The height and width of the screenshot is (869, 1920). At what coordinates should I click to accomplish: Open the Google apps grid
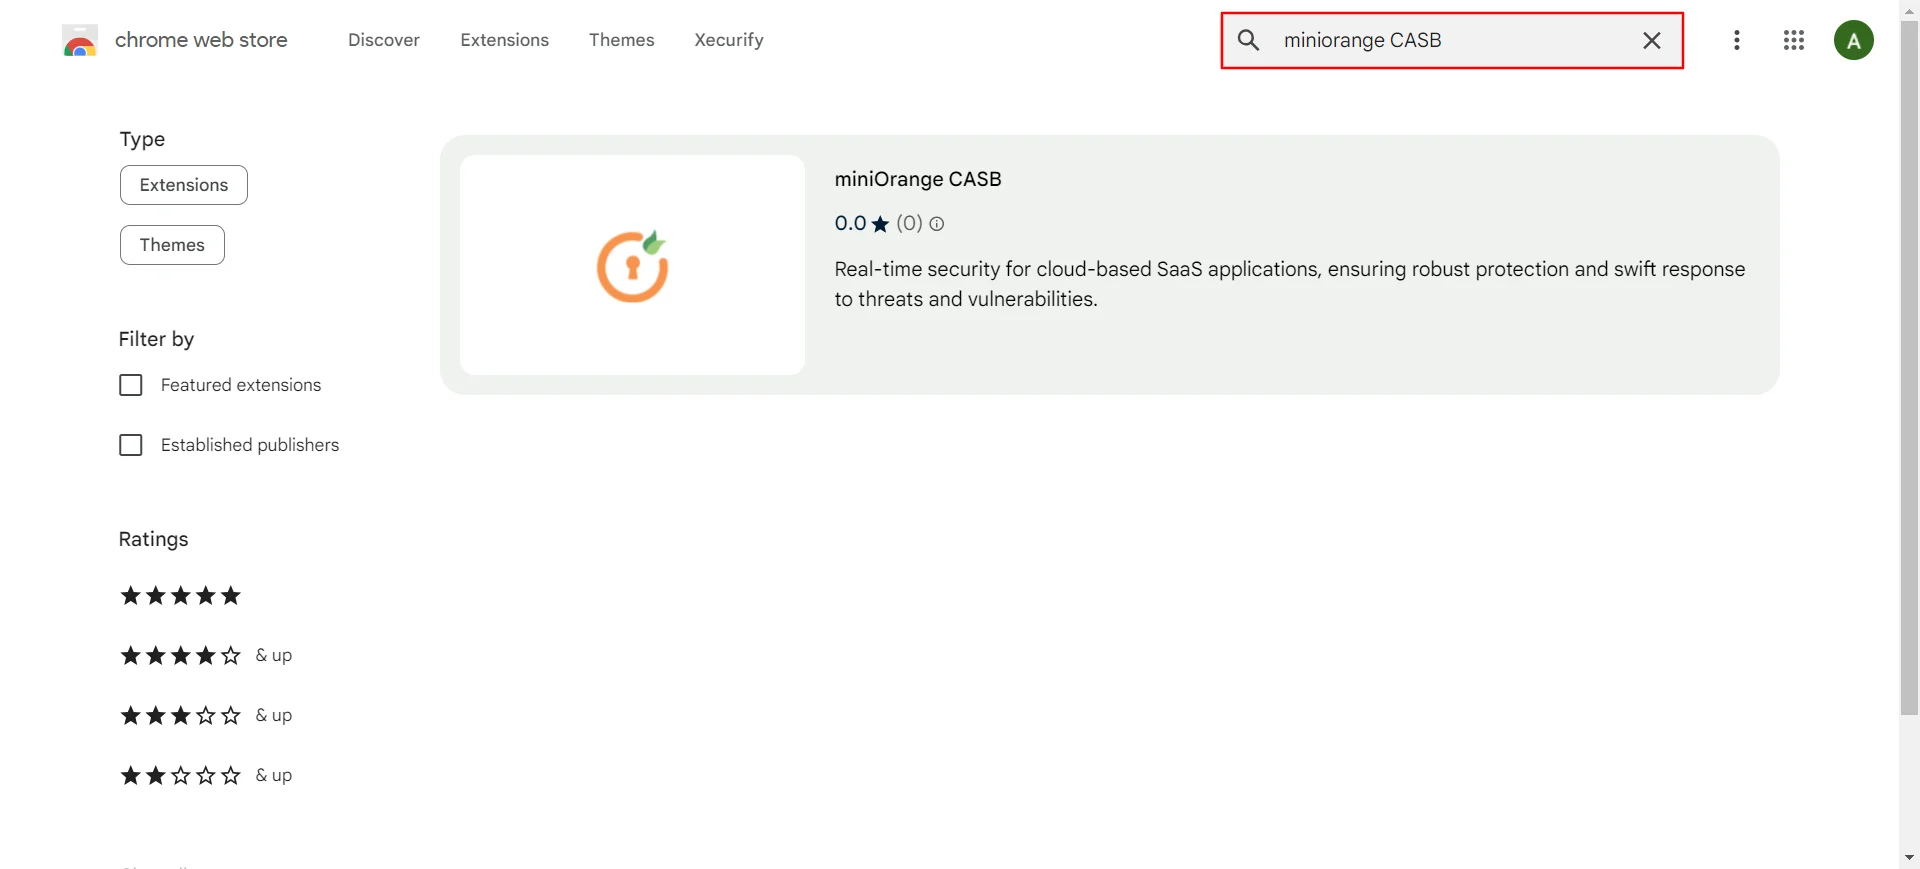click(1794, 40)
